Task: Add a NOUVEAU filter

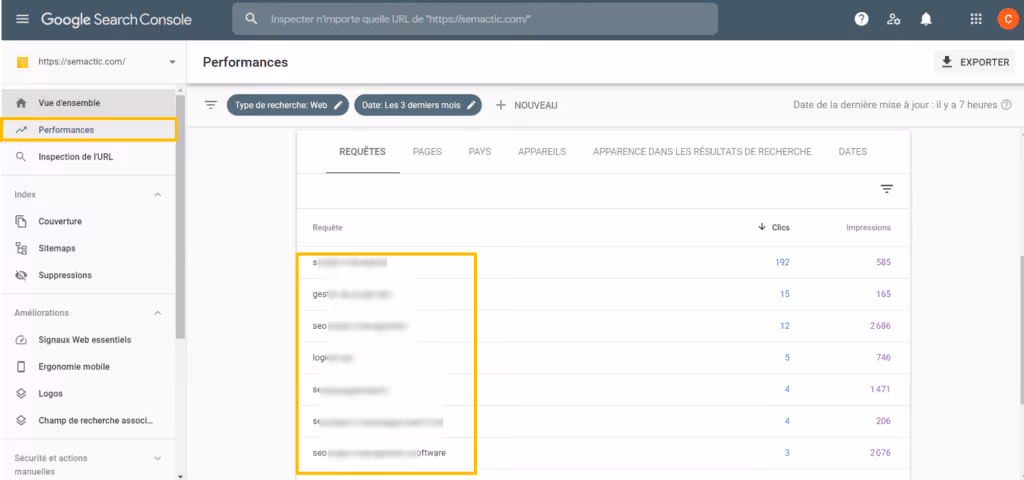Action: [x=526, y=105]
